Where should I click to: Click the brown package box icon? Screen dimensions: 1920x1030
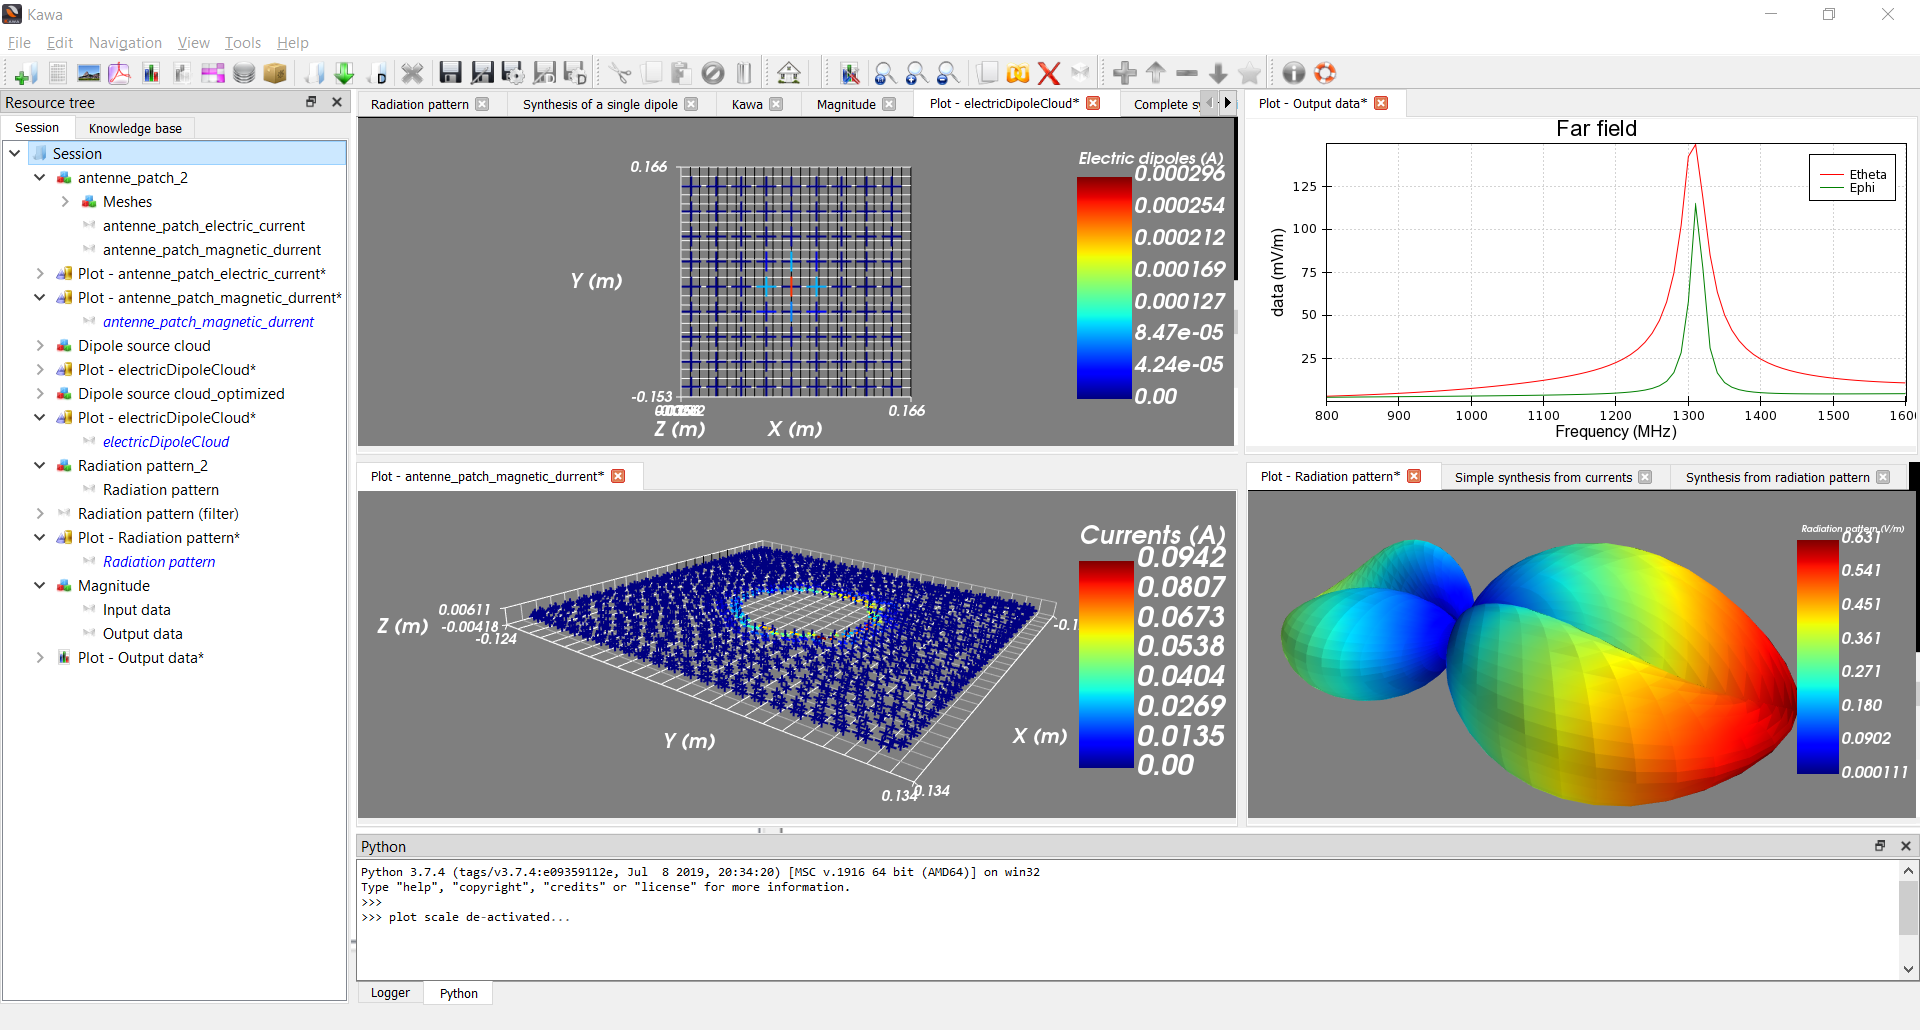click(x=275, y=74)
